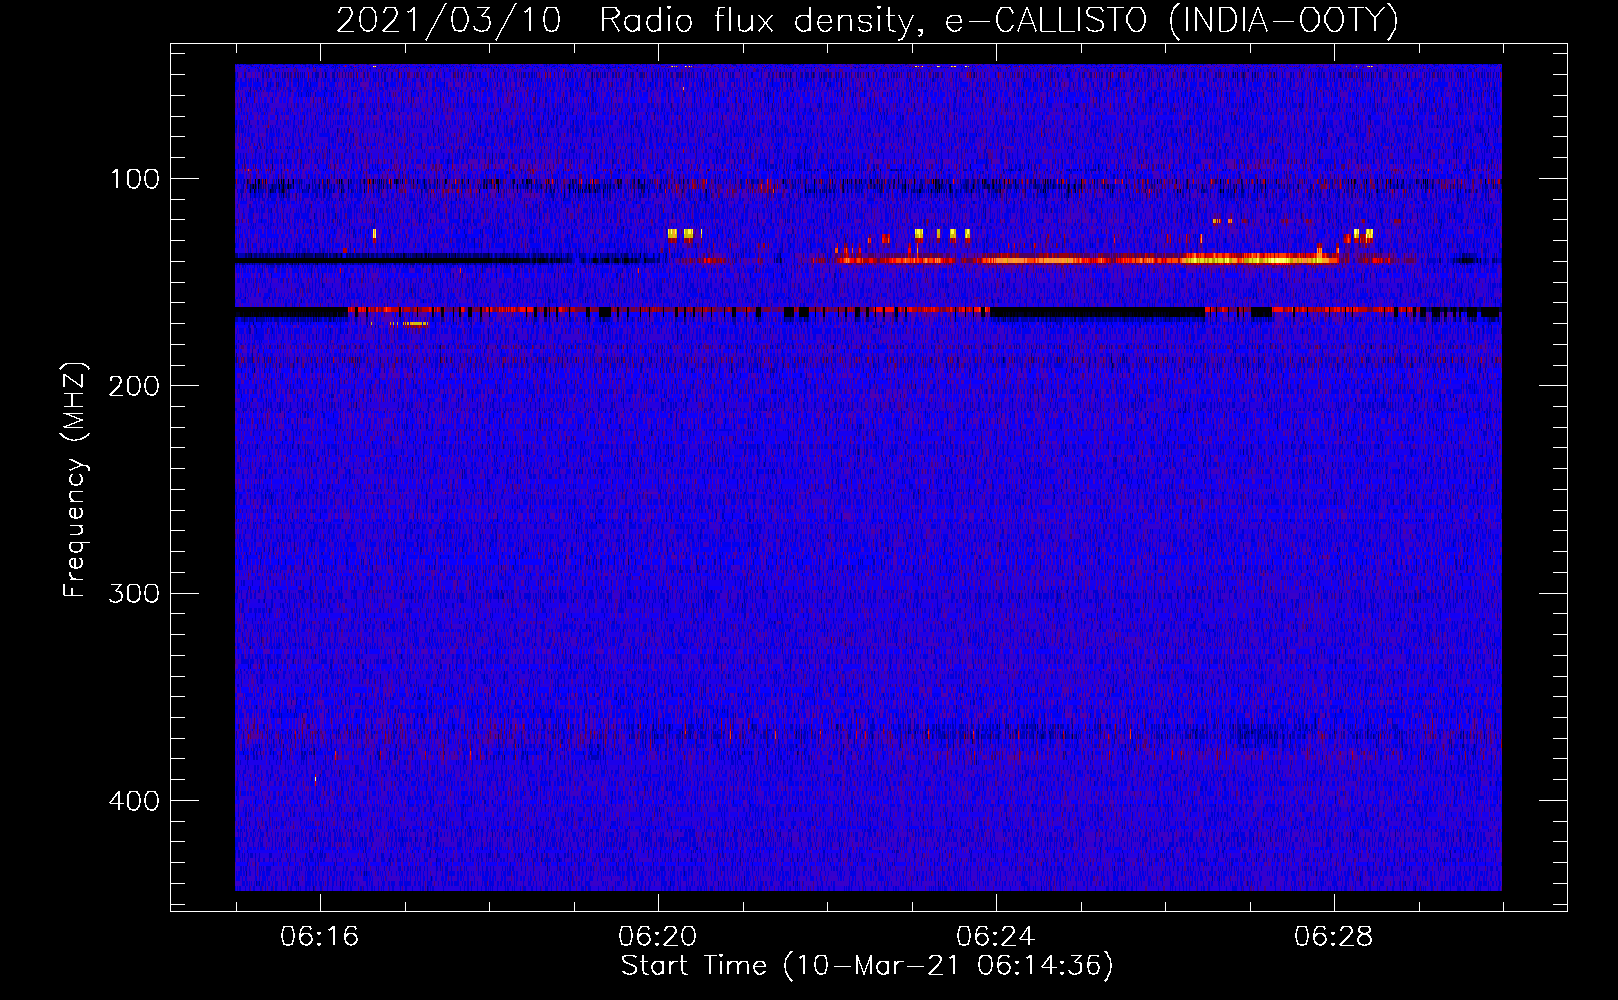Click the 300 MHz frequency tick label
This screenshot has width=1618, height=1000.
pyautogui.click(x=134, y=593)
